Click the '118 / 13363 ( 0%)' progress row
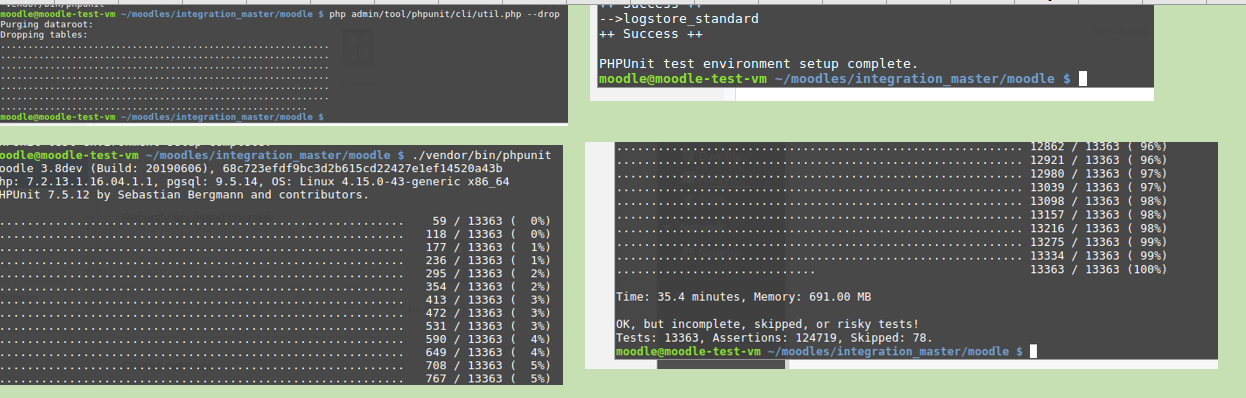 275,234
